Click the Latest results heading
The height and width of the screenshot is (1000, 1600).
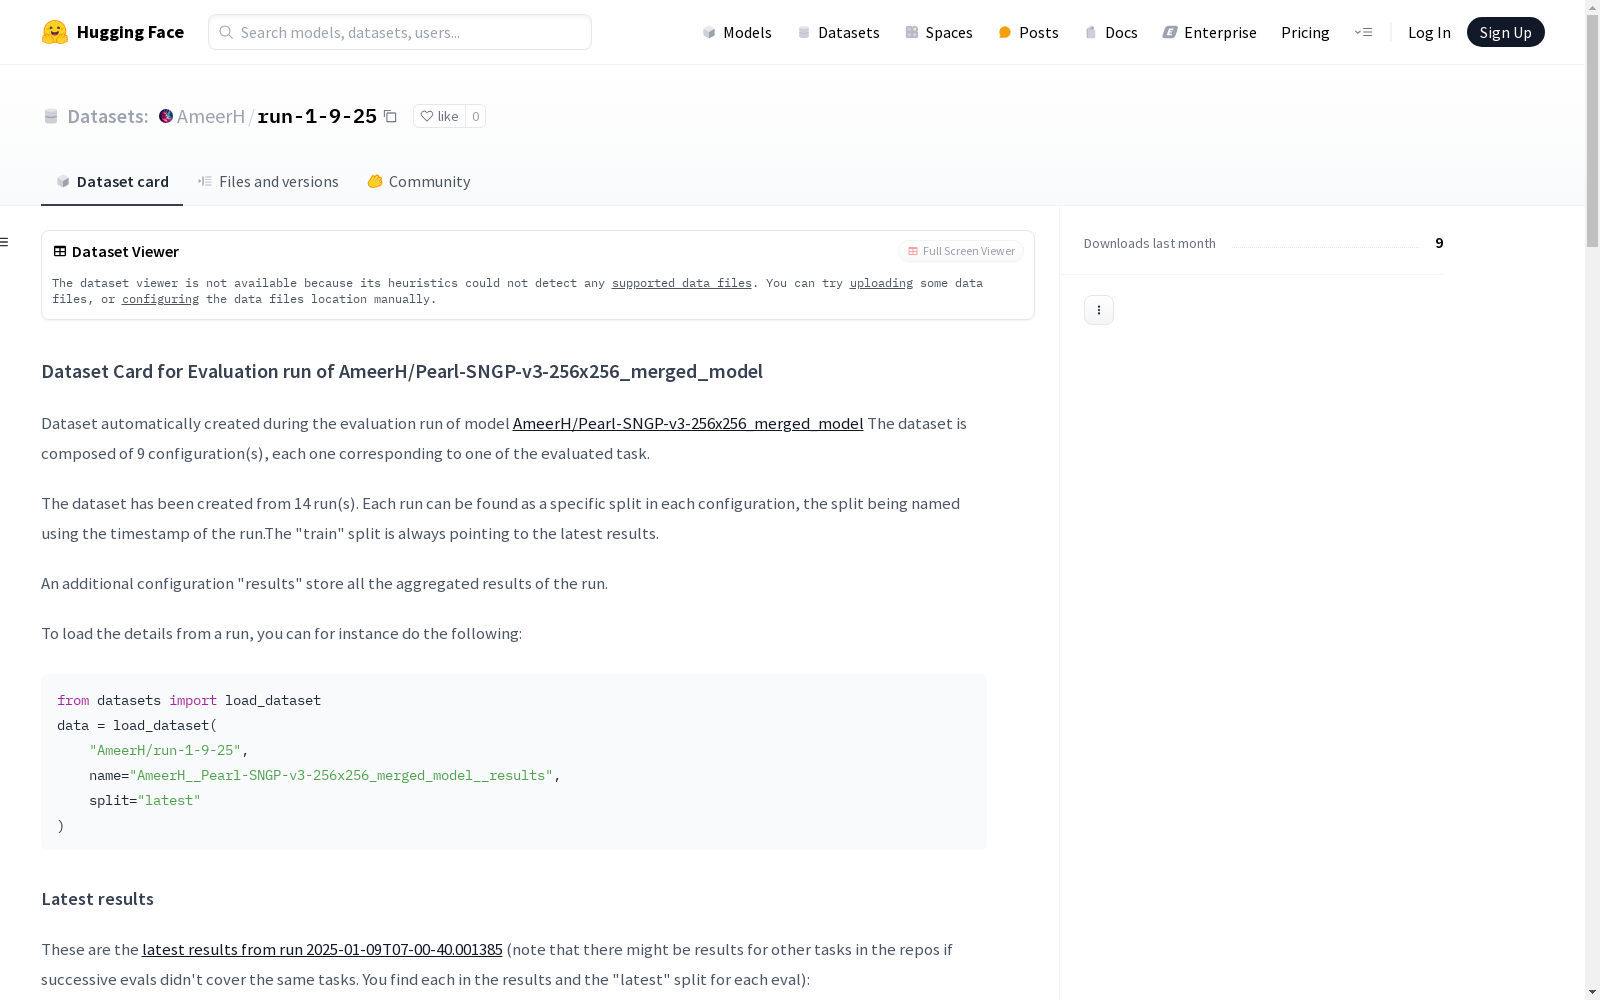[x=97, y=898]
